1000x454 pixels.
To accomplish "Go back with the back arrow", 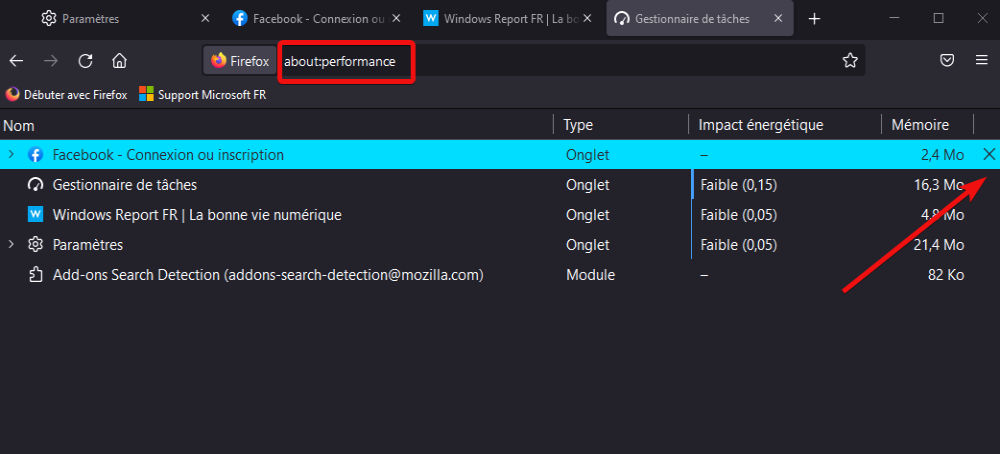I will click(16, 61).
